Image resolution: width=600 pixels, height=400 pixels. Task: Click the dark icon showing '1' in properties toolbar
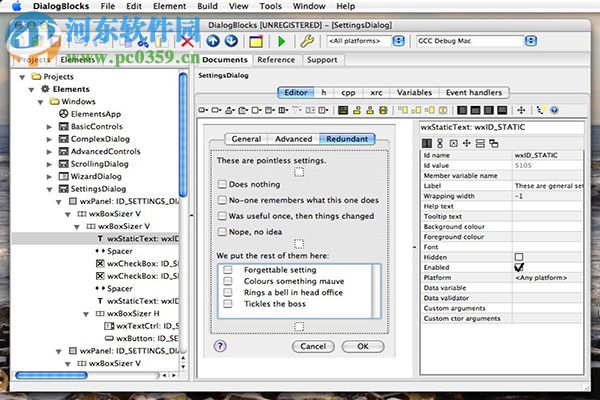pyautogui.click(x=427, y=144)
